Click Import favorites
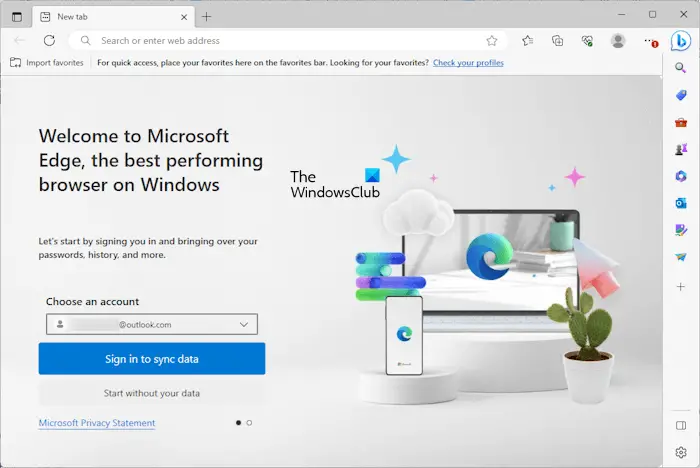The width and height of the screenshot is (700, 468). point(47,63)
